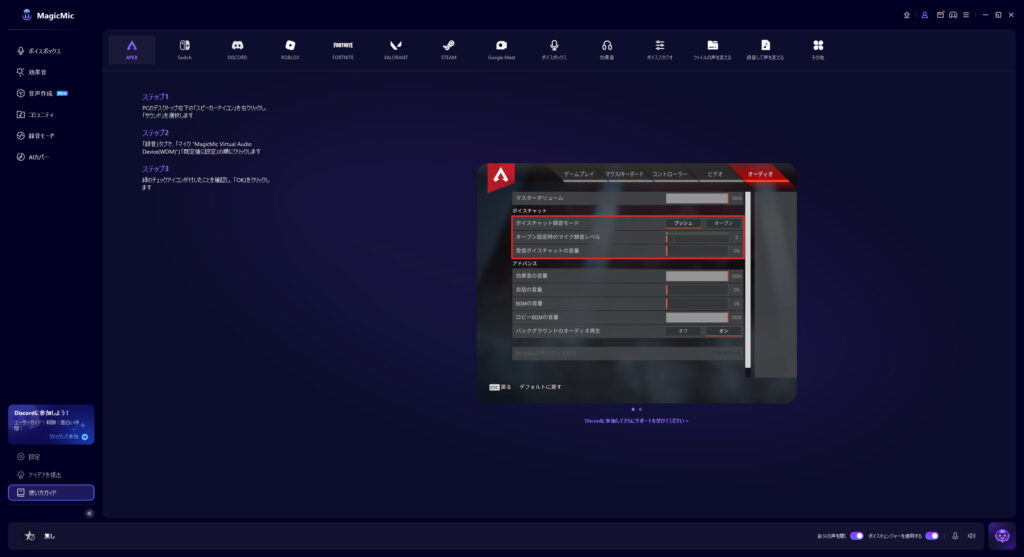1024x557 pixels.
Task: Toggle the 自分の声を聞く switch
Action: tap(856, 536)
